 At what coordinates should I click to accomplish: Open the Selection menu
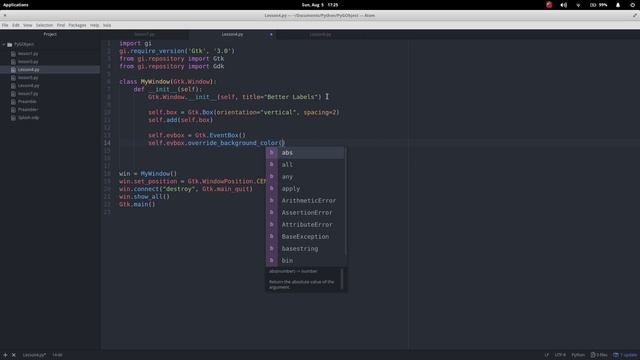[x=44, y=25]
